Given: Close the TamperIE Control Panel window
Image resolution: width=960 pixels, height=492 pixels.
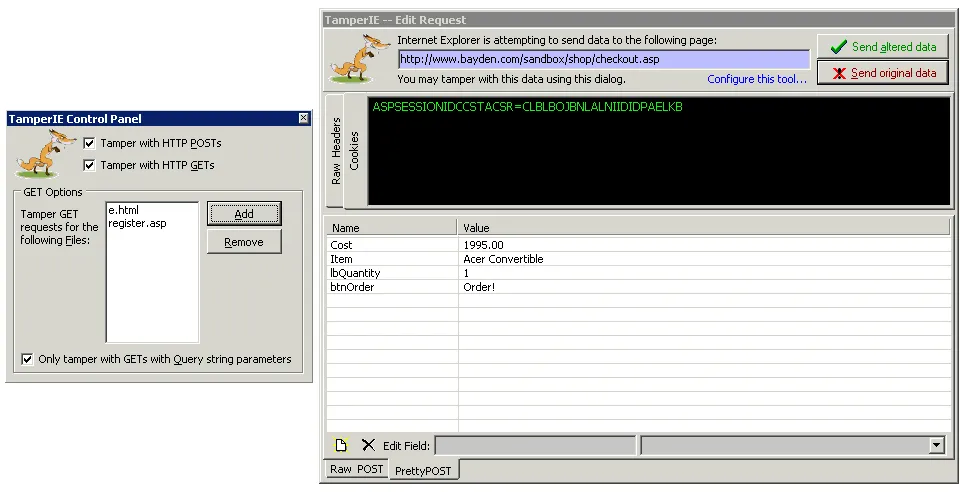Looking at the screenshot, I should coord(303,118).
